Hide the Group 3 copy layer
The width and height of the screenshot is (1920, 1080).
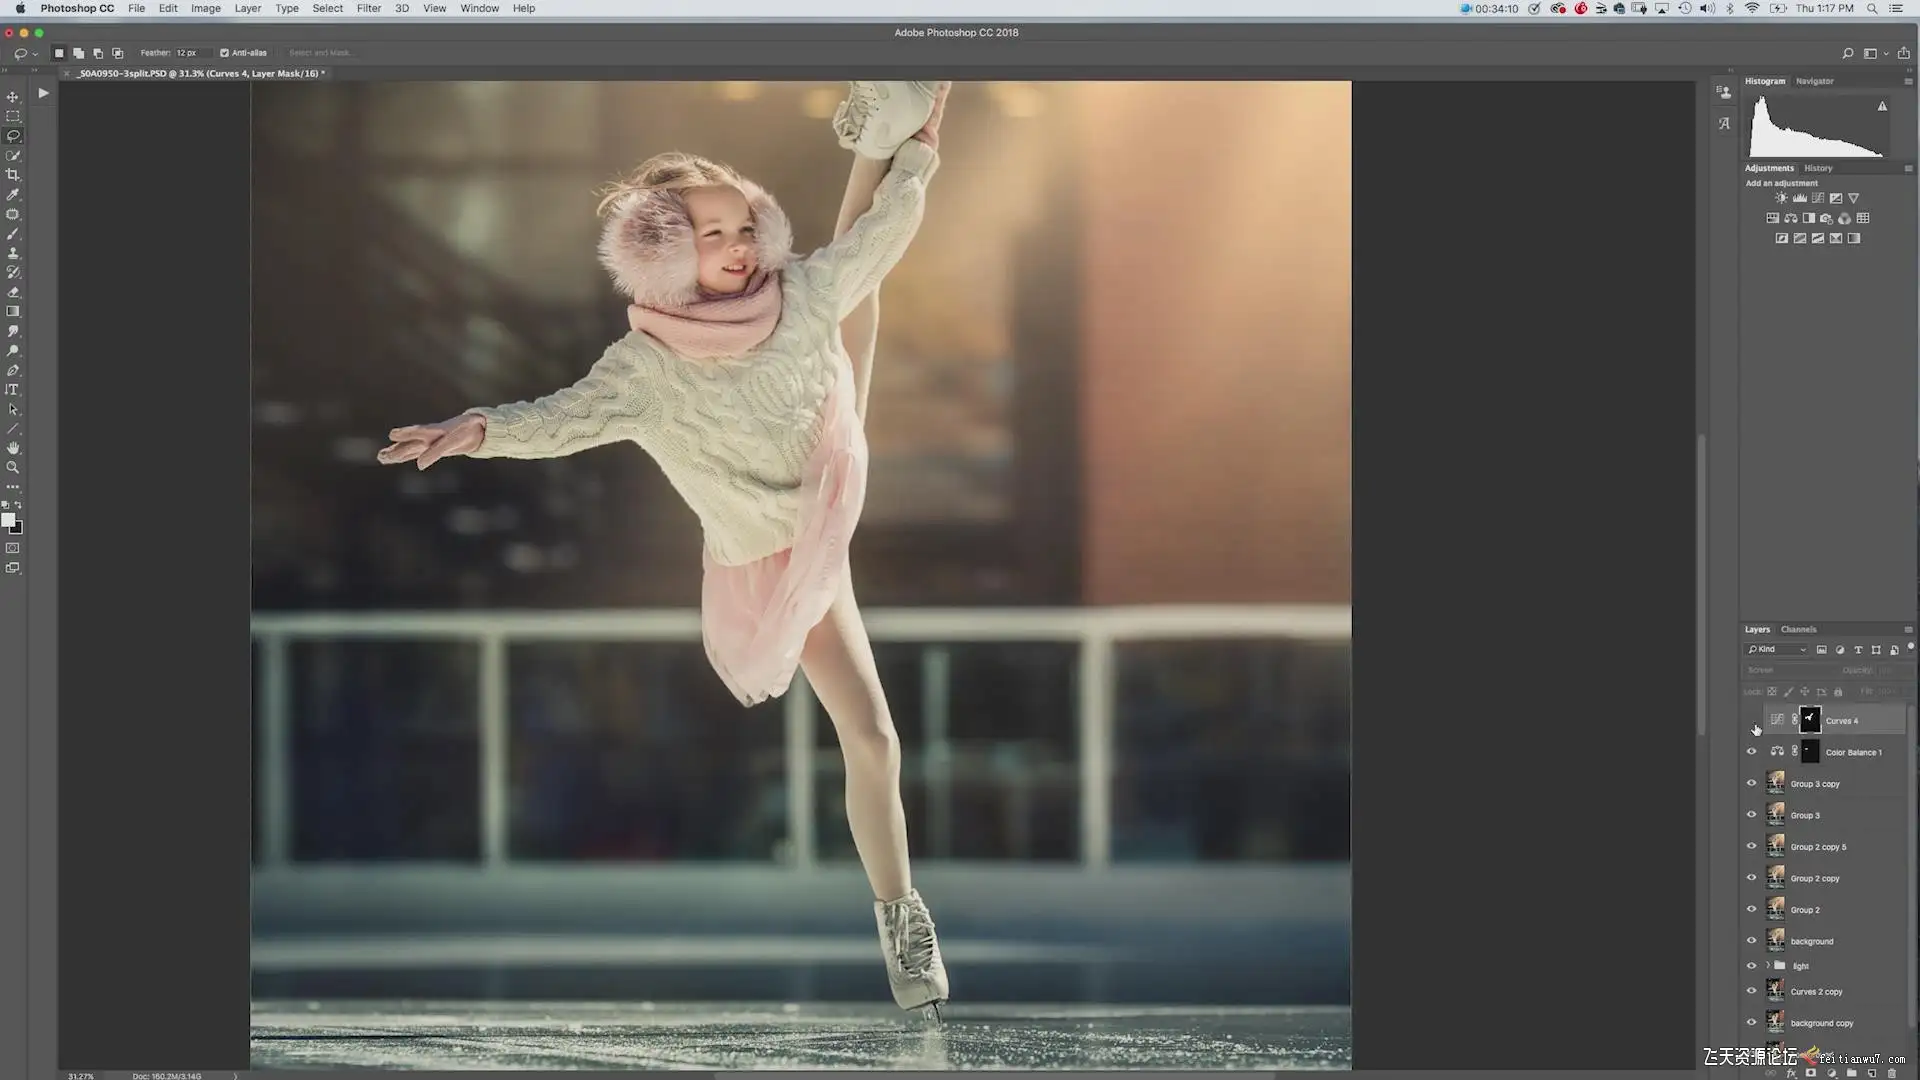pyautogui.click(x=1751, y=784)
